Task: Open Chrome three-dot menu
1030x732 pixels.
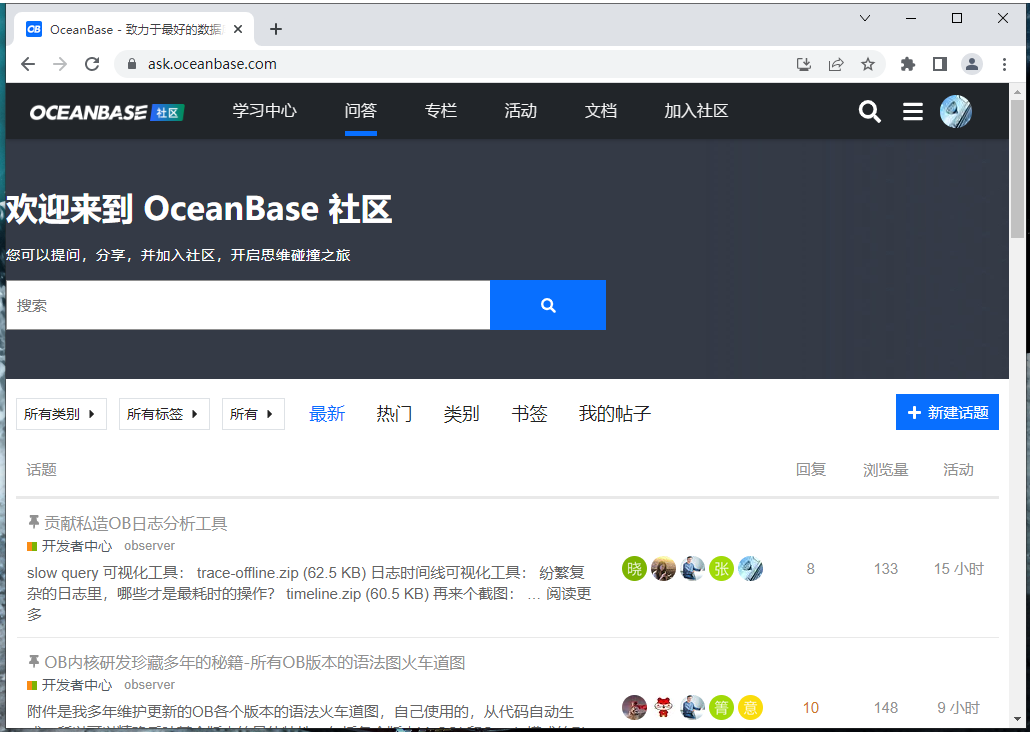Action: click(1004, 64)
